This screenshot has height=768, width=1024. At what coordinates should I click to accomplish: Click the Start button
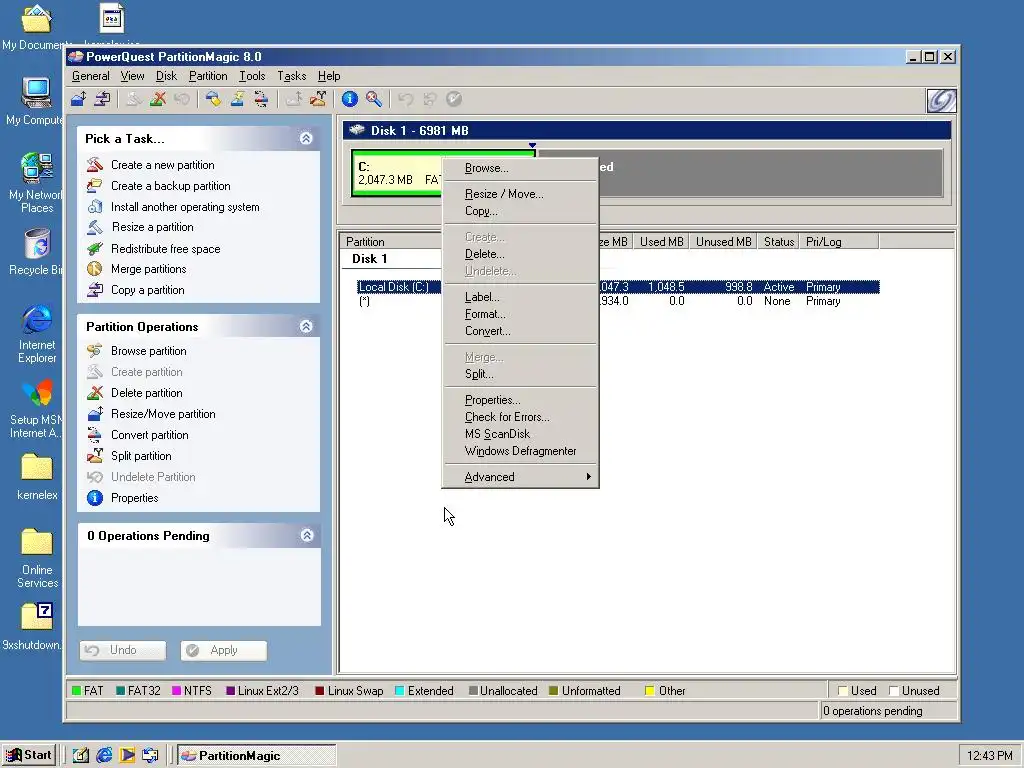click(x=29, y=755)
